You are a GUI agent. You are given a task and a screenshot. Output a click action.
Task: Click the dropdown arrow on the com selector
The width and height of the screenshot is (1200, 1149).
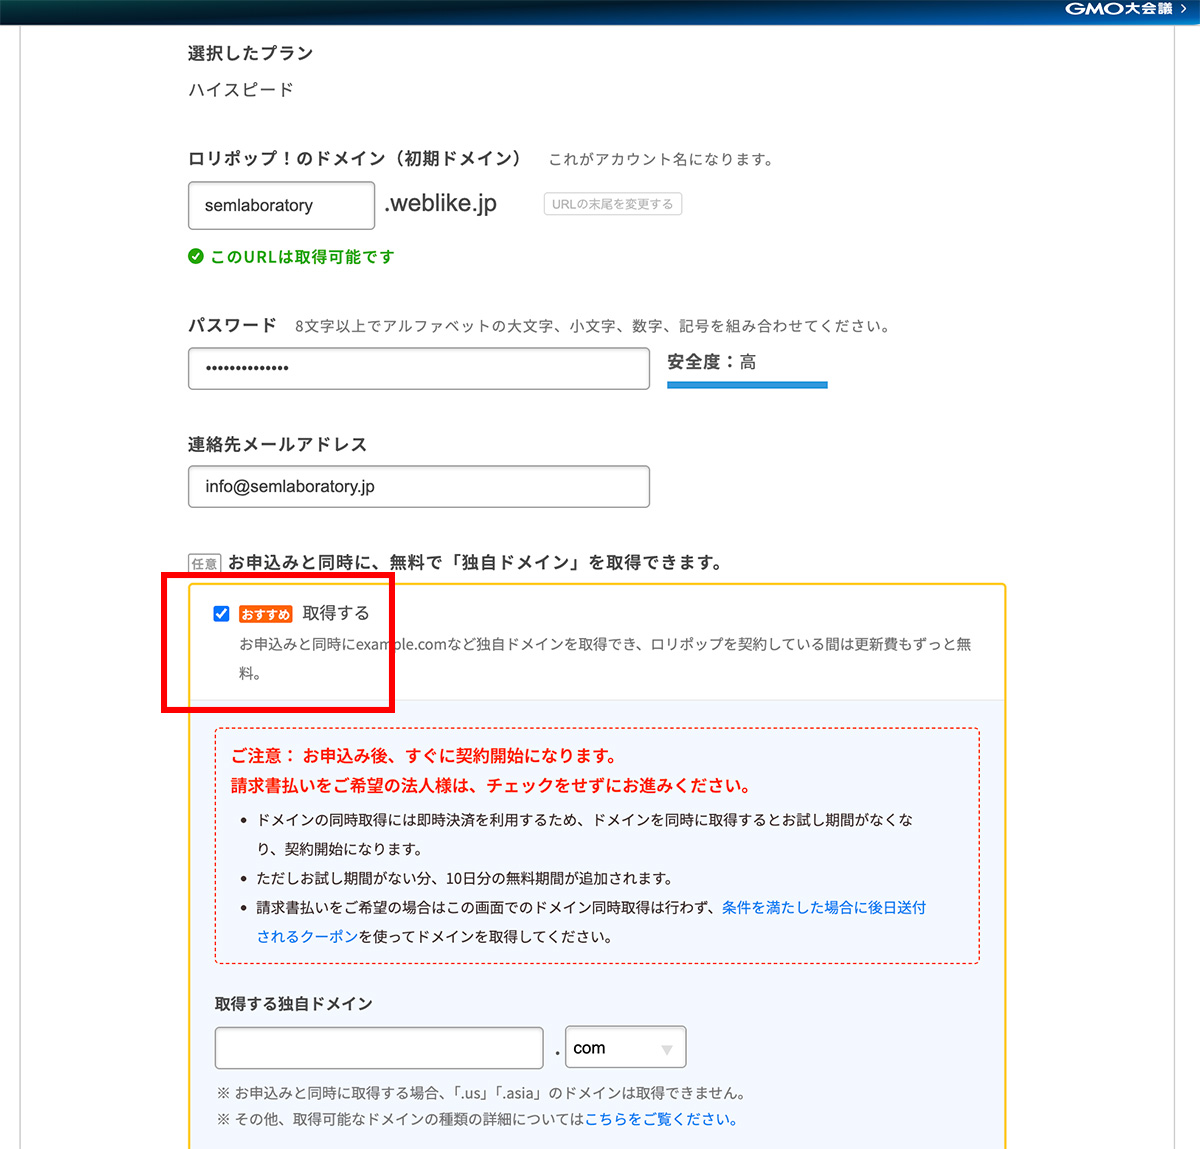tap(667, 1047)
